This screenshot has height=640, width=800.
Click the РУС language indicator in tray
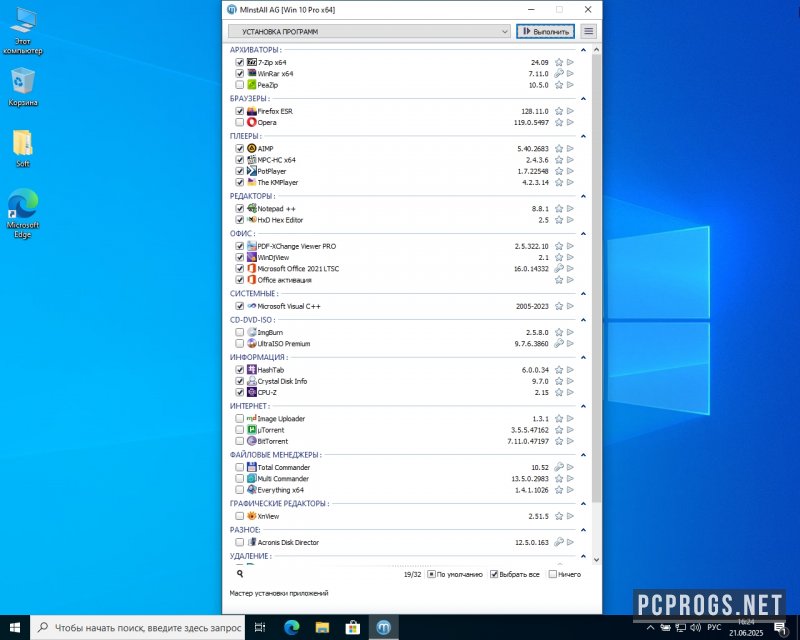(714, 627)
